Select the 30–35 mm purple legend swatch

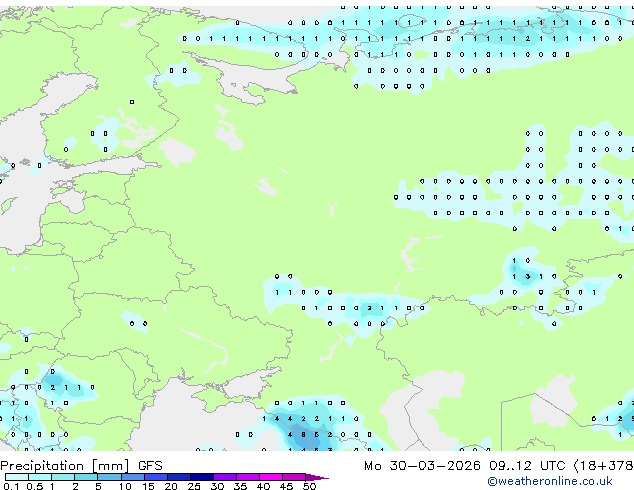[224, 477]
